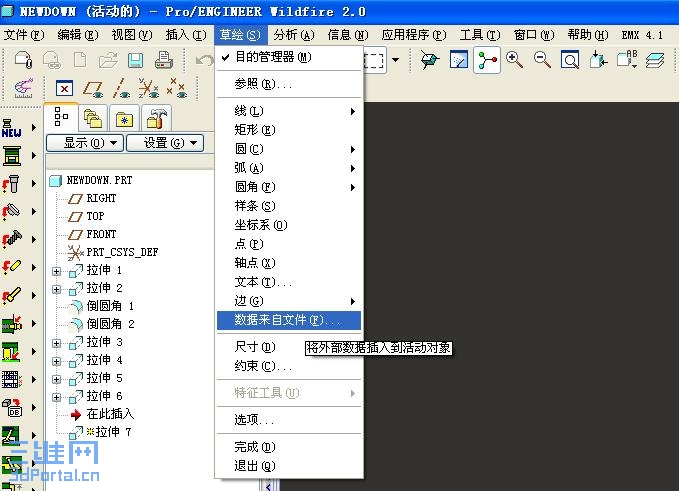
Task: Open the folder browser tab
Action: click(93, 118)
